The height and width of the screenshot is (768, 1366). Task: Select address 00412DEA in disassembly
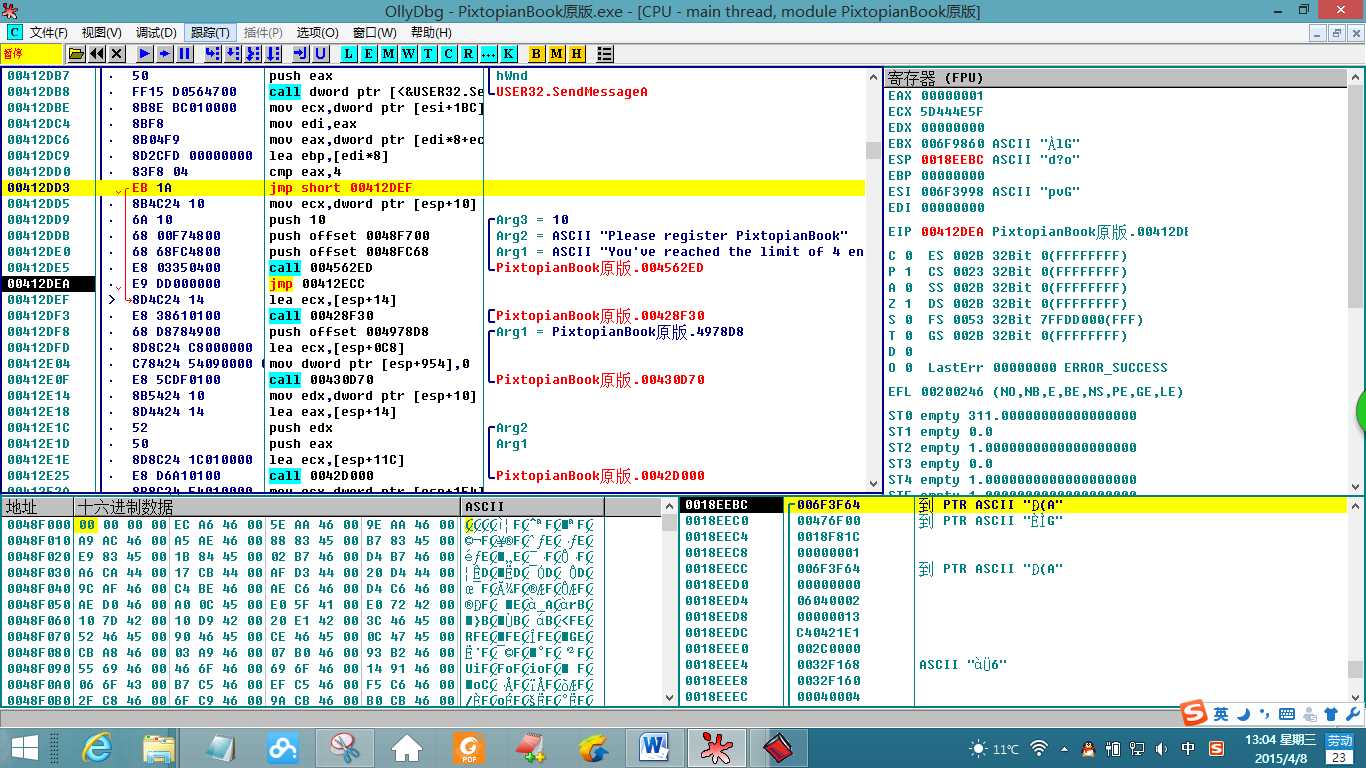tap(38, 284)
